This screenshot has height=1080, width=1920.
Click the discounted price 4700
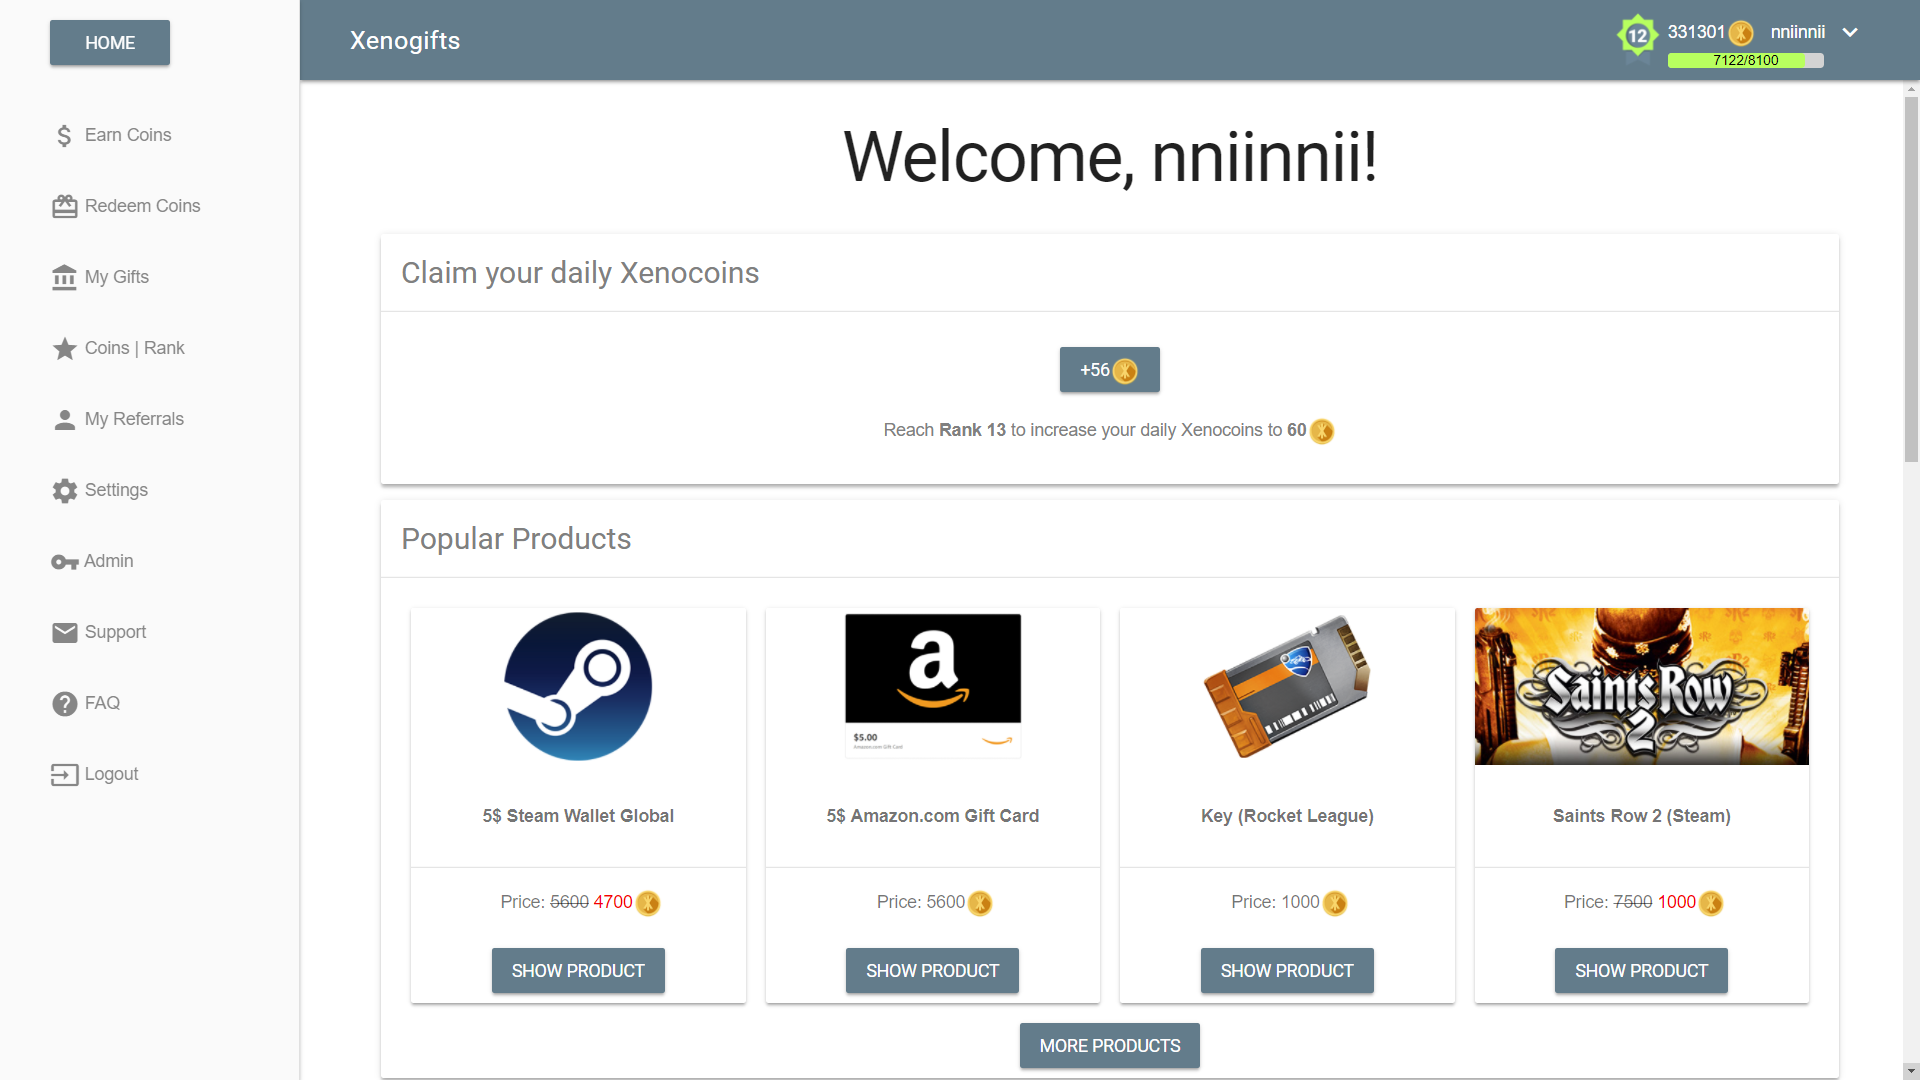(613, 902)
